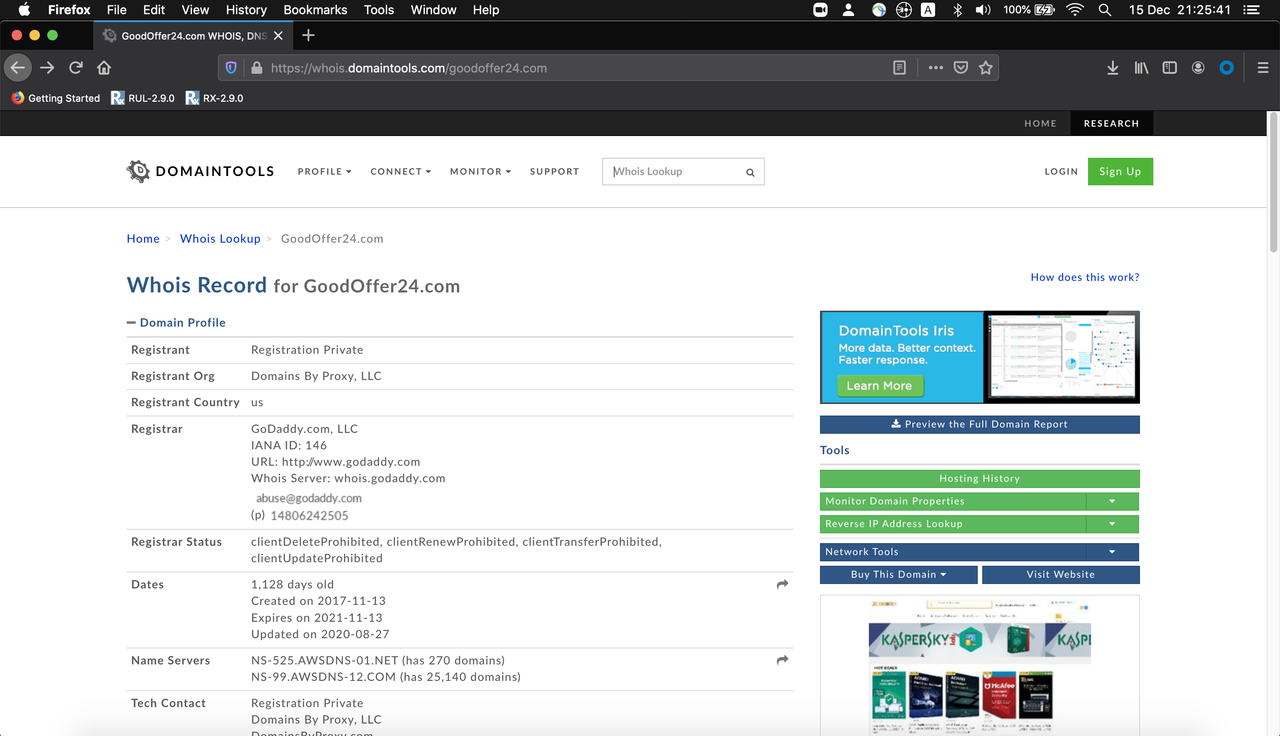Screen dimensions: 1280x736
Task: Open the Firefox File menu
Action: 116,10
